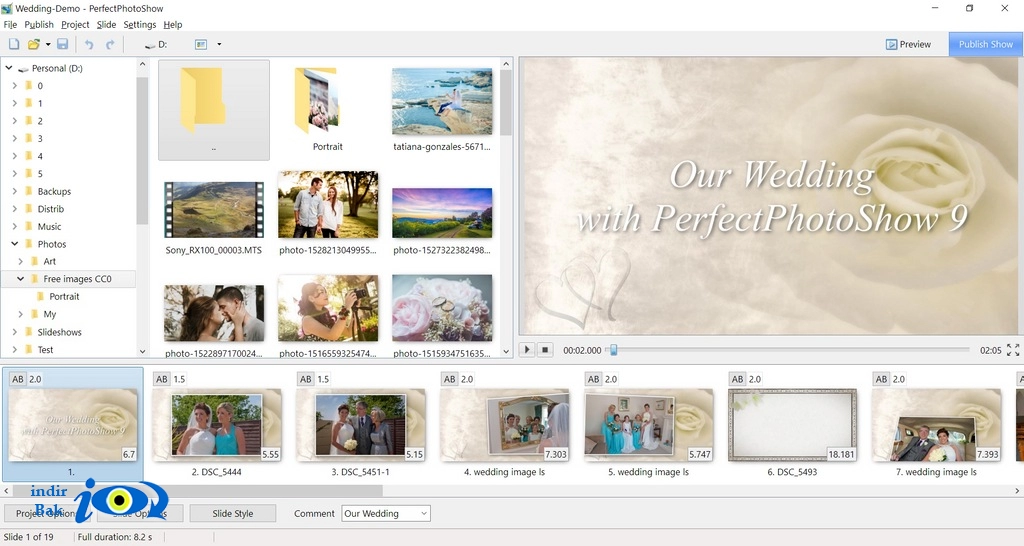Open the Project menu
The image size is (1024, 546).
75,25
